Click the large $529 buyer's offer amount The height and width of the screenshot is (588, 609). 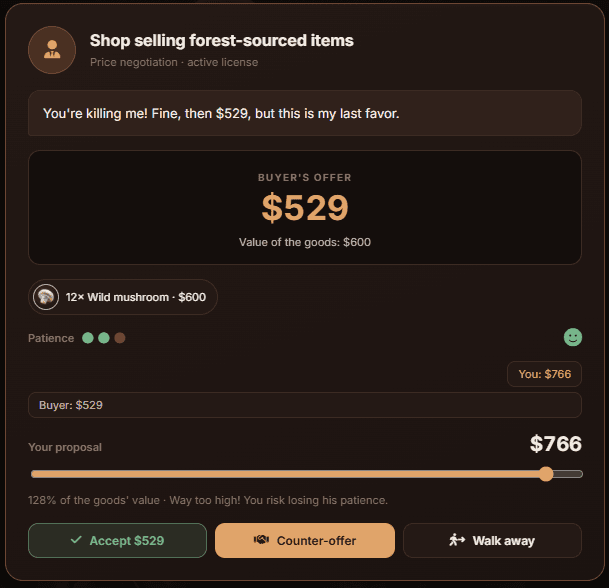(x=305, y=208)
